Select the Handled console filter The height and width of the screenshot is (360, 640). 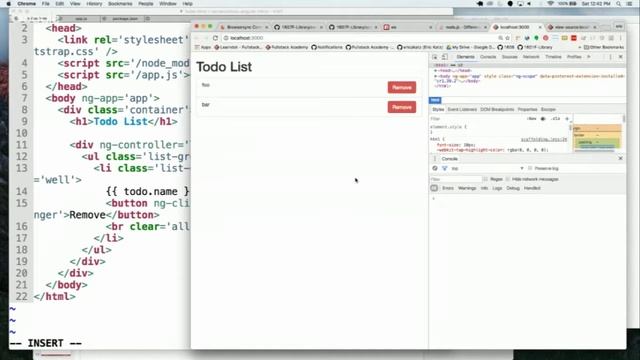pyautogui.click(x=532, y=188)
